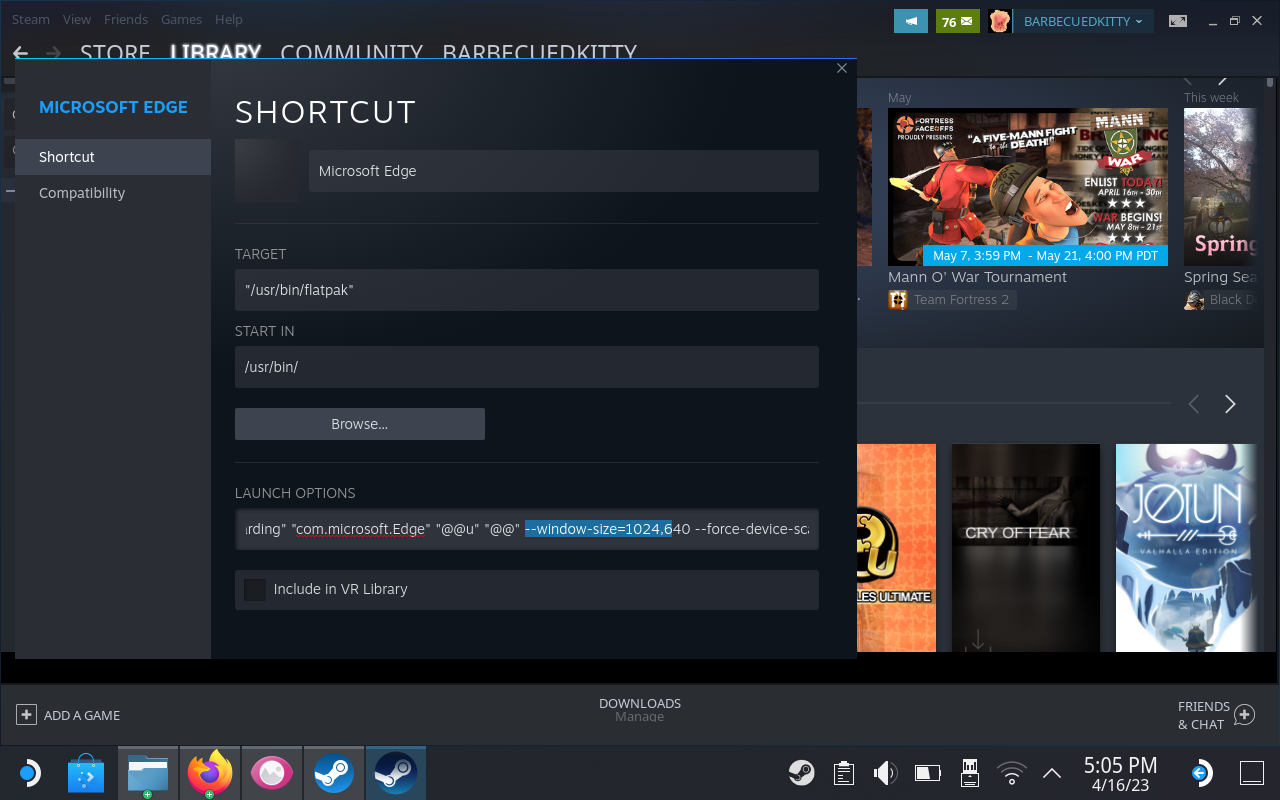Viewport: 1280px width, 800px height.
Task: Enable Include in VR Library checkbox
Action: (255, 589)
